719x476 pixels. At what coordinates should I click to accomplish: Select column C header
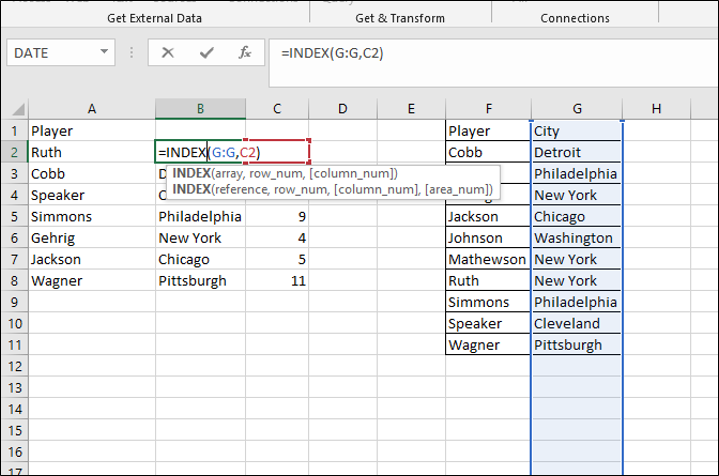click(277, 109)
